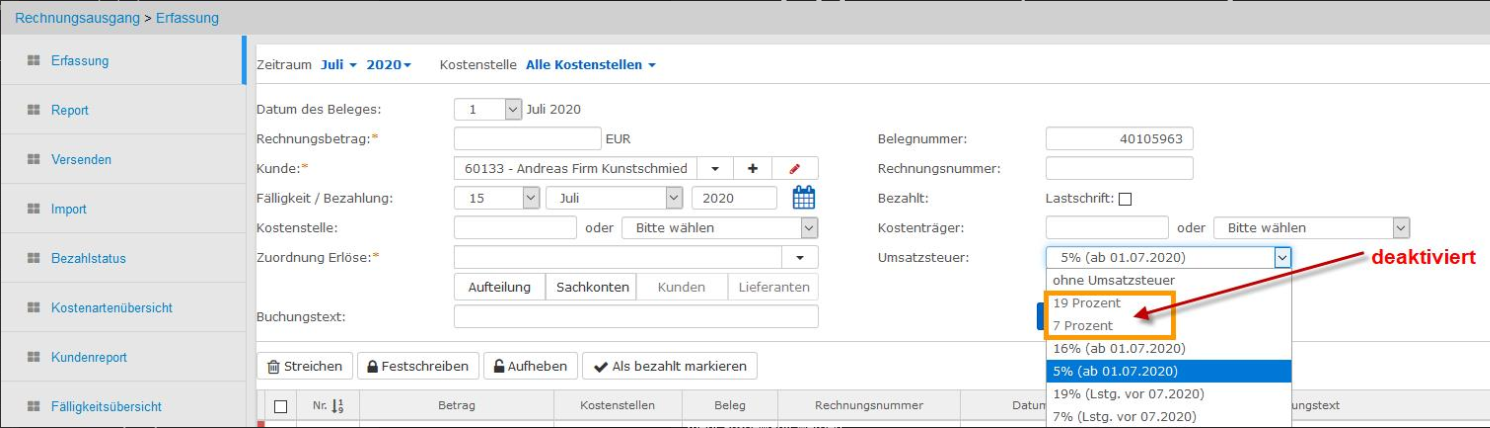Image resolution: width=1490 pixels, height=428 pixels.
Task: Click the Zuordnung Erlöse input field
Action: click(x=618, y=257)
